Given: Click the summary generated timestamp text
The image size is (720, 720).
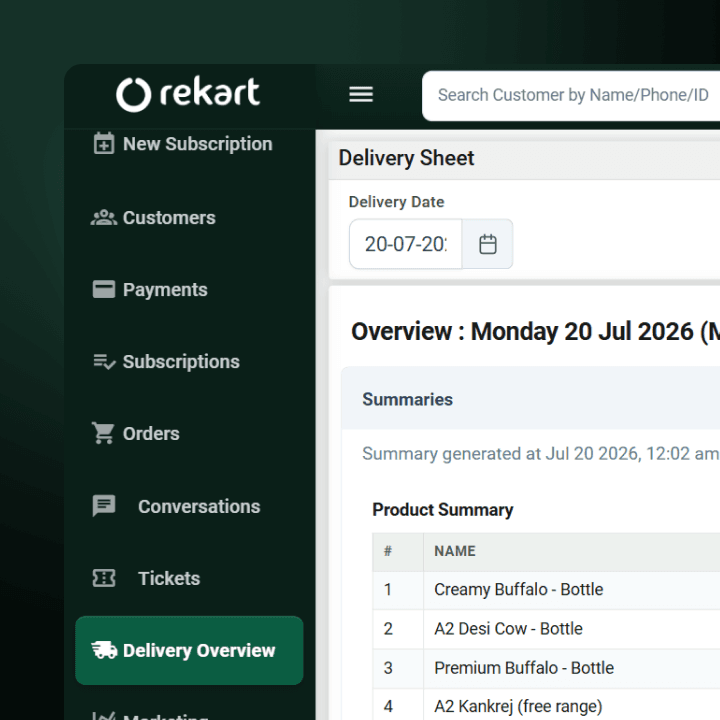Looking at the screenshot, I should (x=540, y=454).
